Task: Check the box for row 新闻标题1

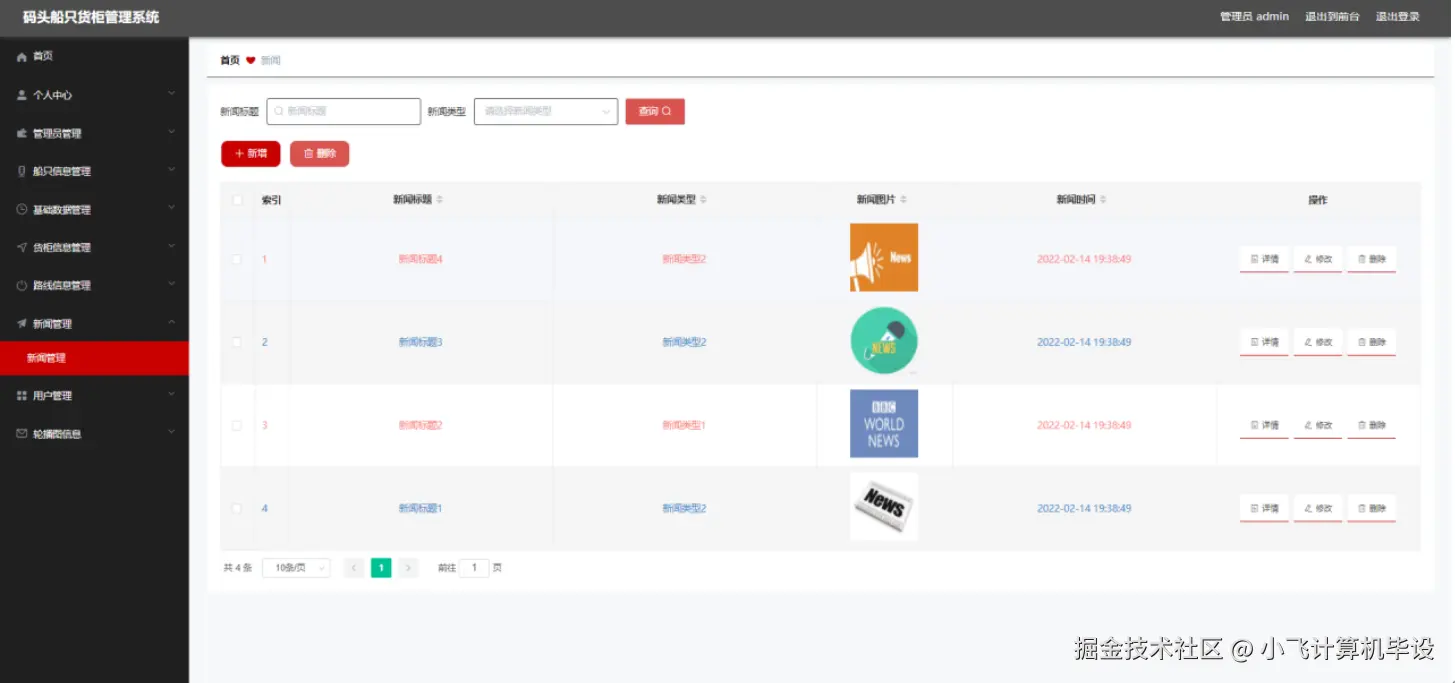Action: 237,508
